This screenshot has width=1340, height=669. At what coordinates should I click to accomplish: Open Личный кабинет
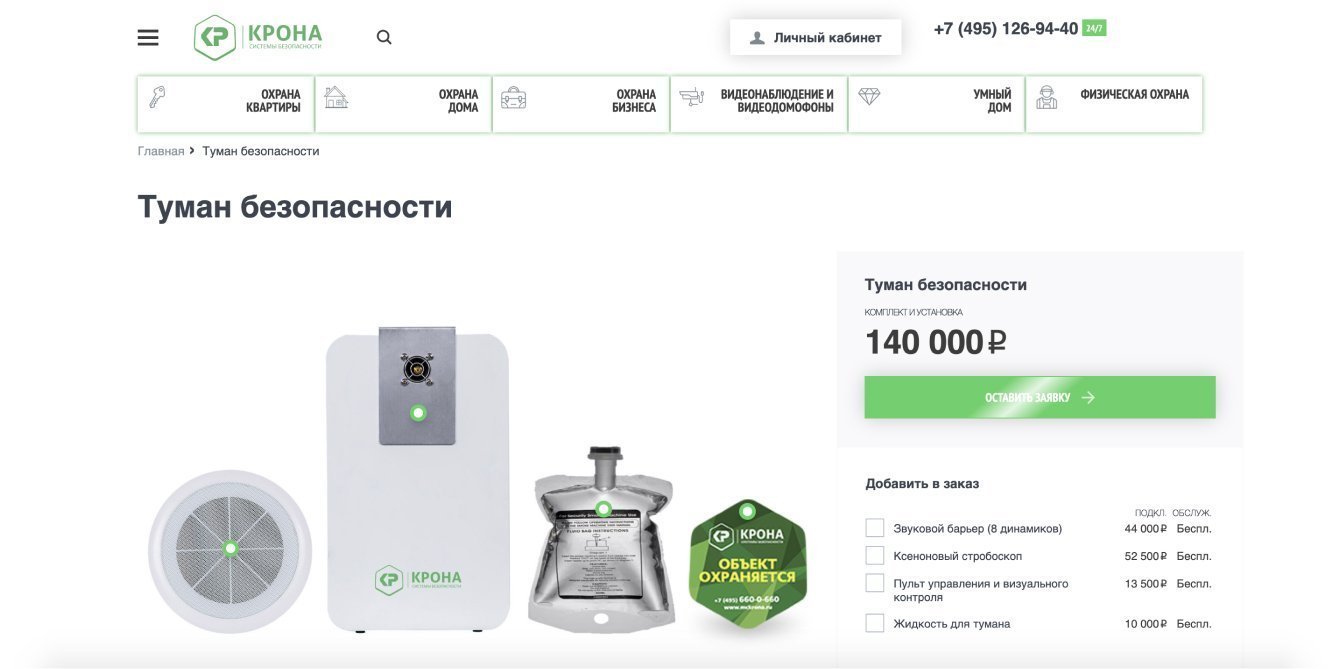pos(816,38)
